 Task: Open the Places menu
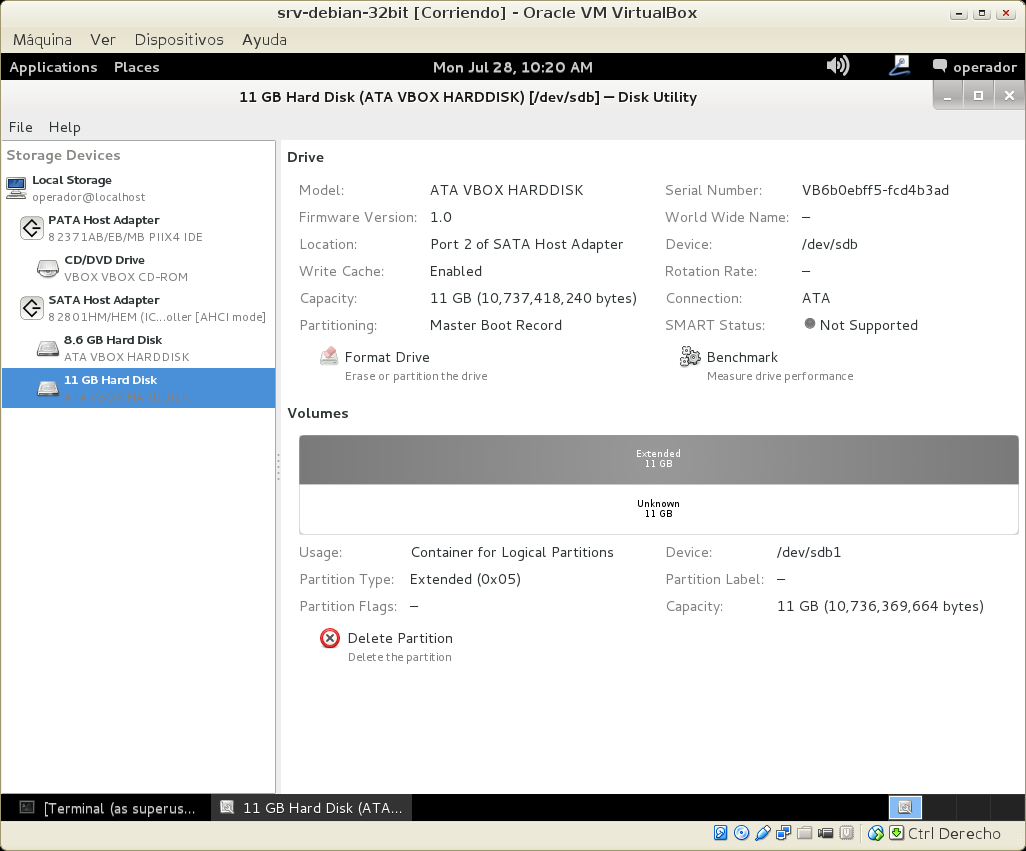click(137, 67)
